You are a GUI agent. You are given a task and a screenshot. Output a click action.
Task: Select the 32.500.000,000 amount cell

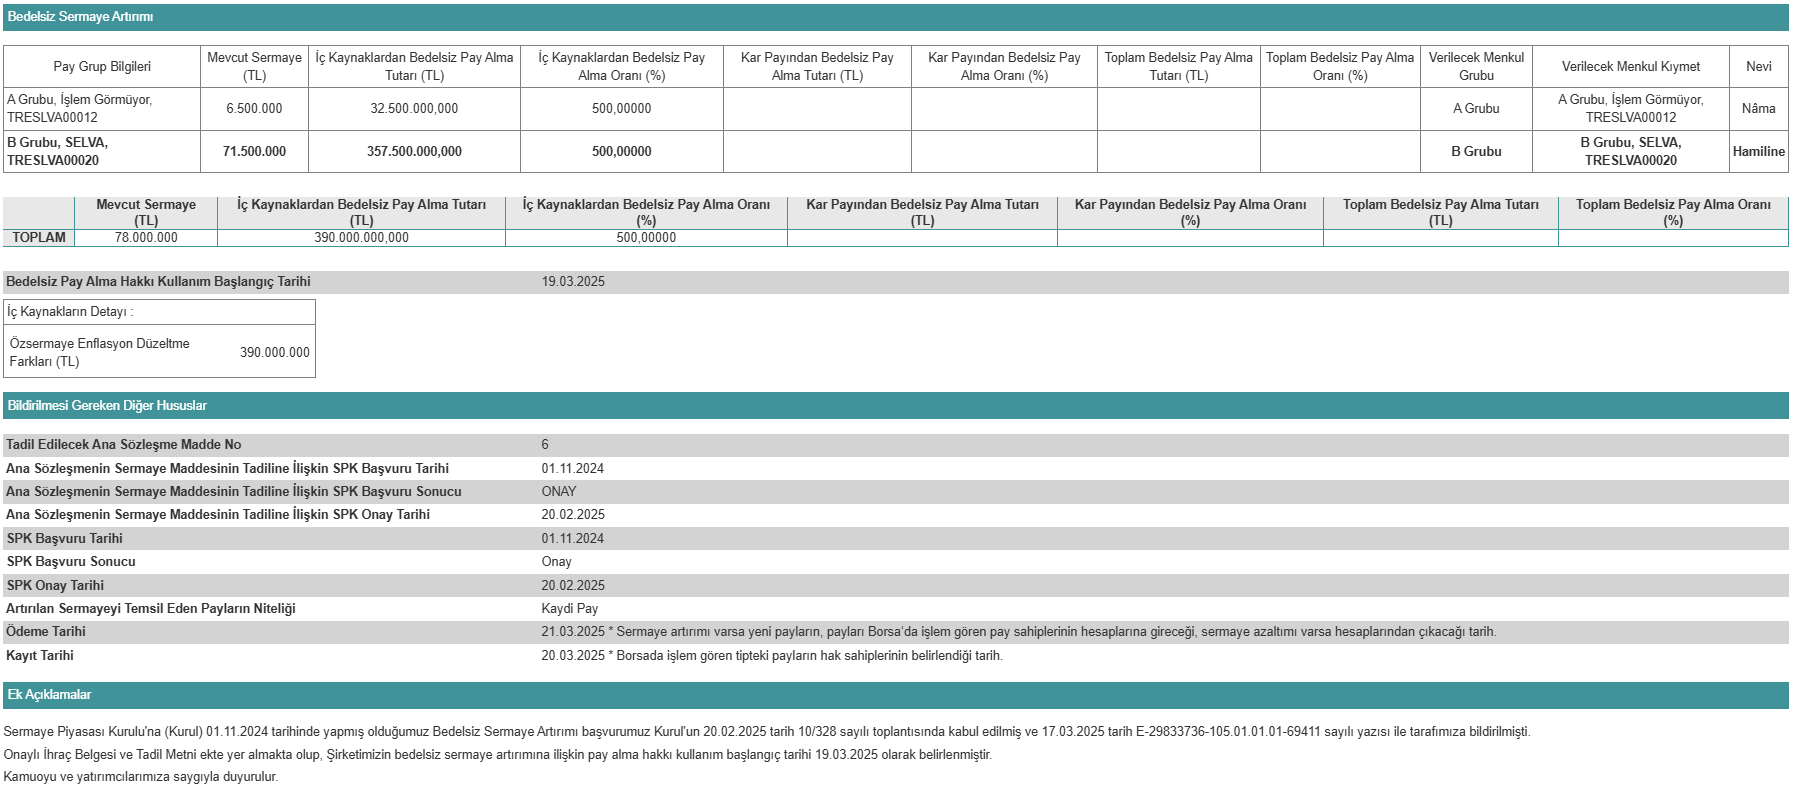pos(414,108)
